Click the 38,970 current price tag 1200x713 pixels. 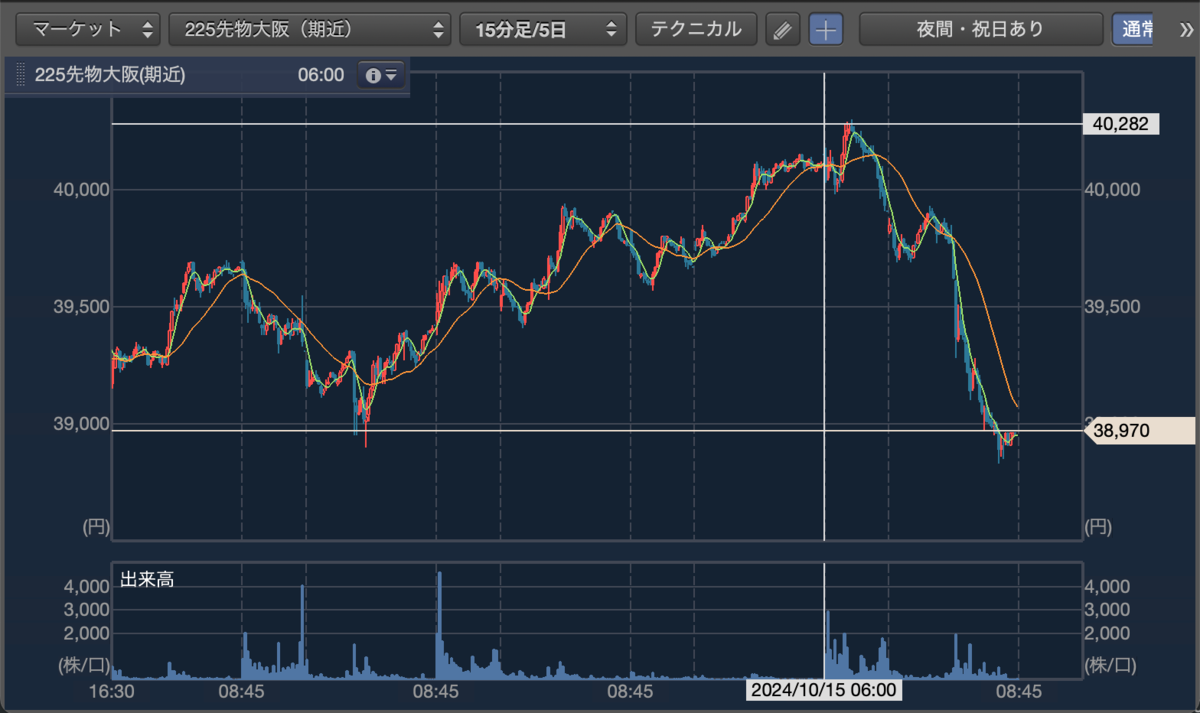coord(1138,430)
